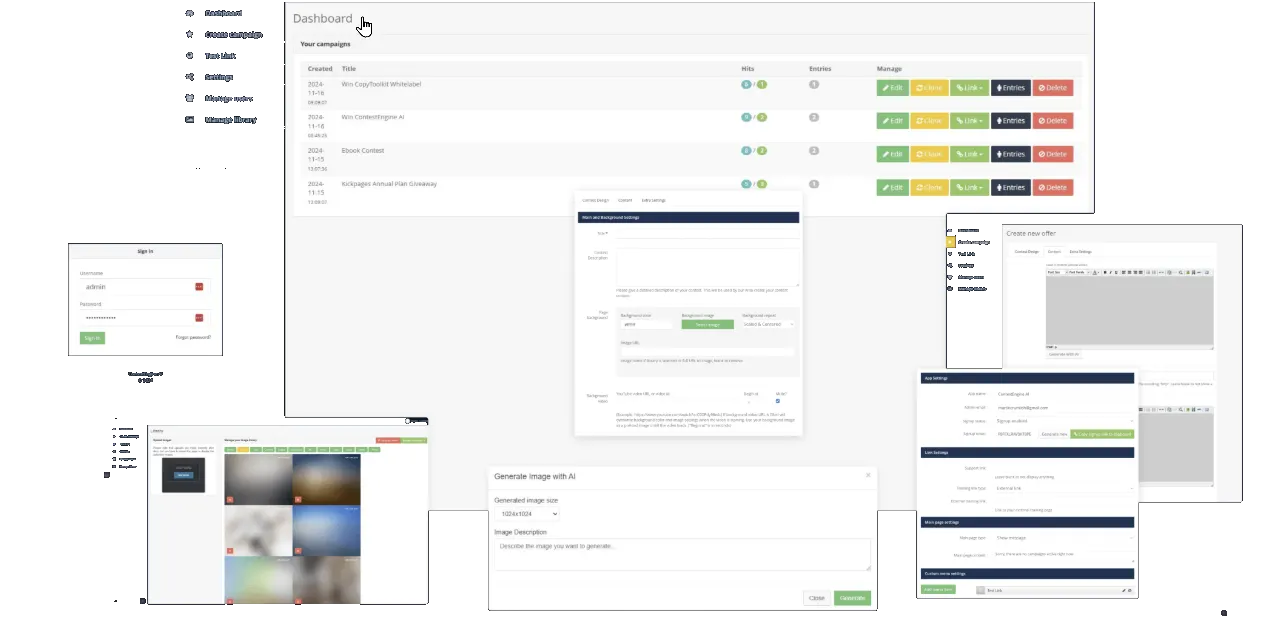Click the green Generate button
The height and width of the screenshot is (621, 1264).
coord(852,598)
